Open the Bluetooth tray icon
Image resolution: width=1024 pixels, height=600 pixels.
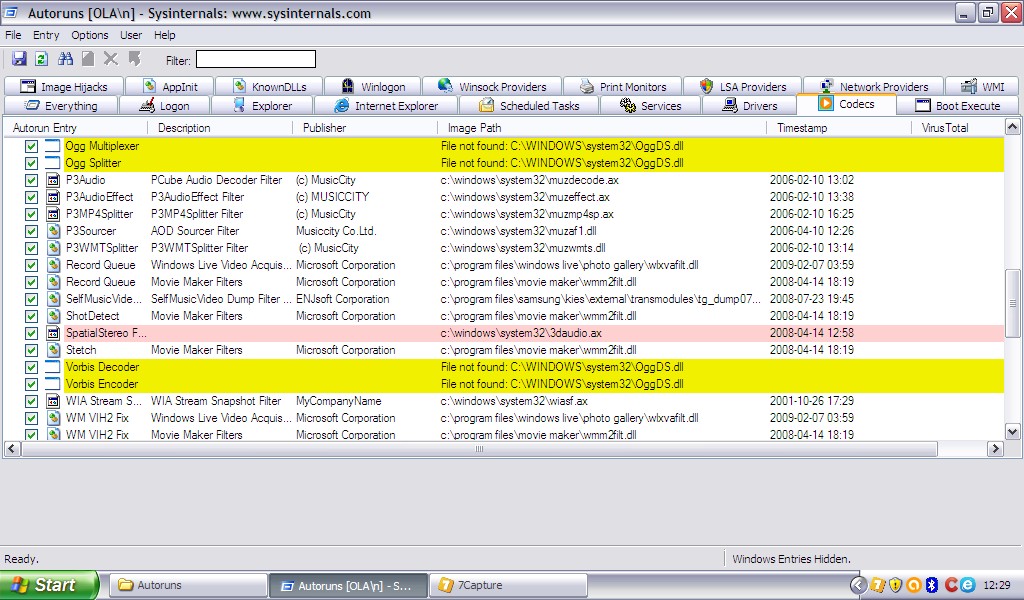[932, 585]
